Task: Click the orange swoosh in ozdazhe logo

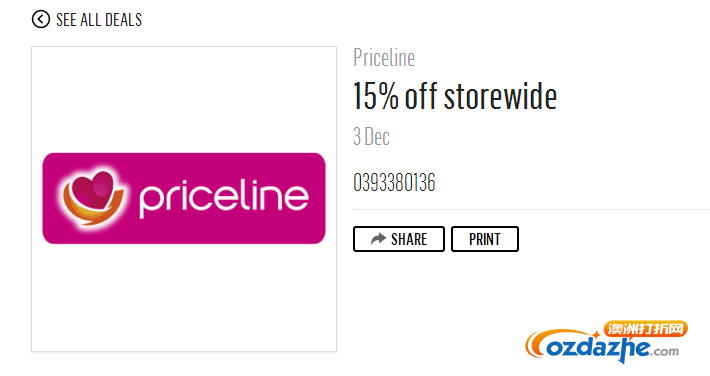Action: coord(539,344)
